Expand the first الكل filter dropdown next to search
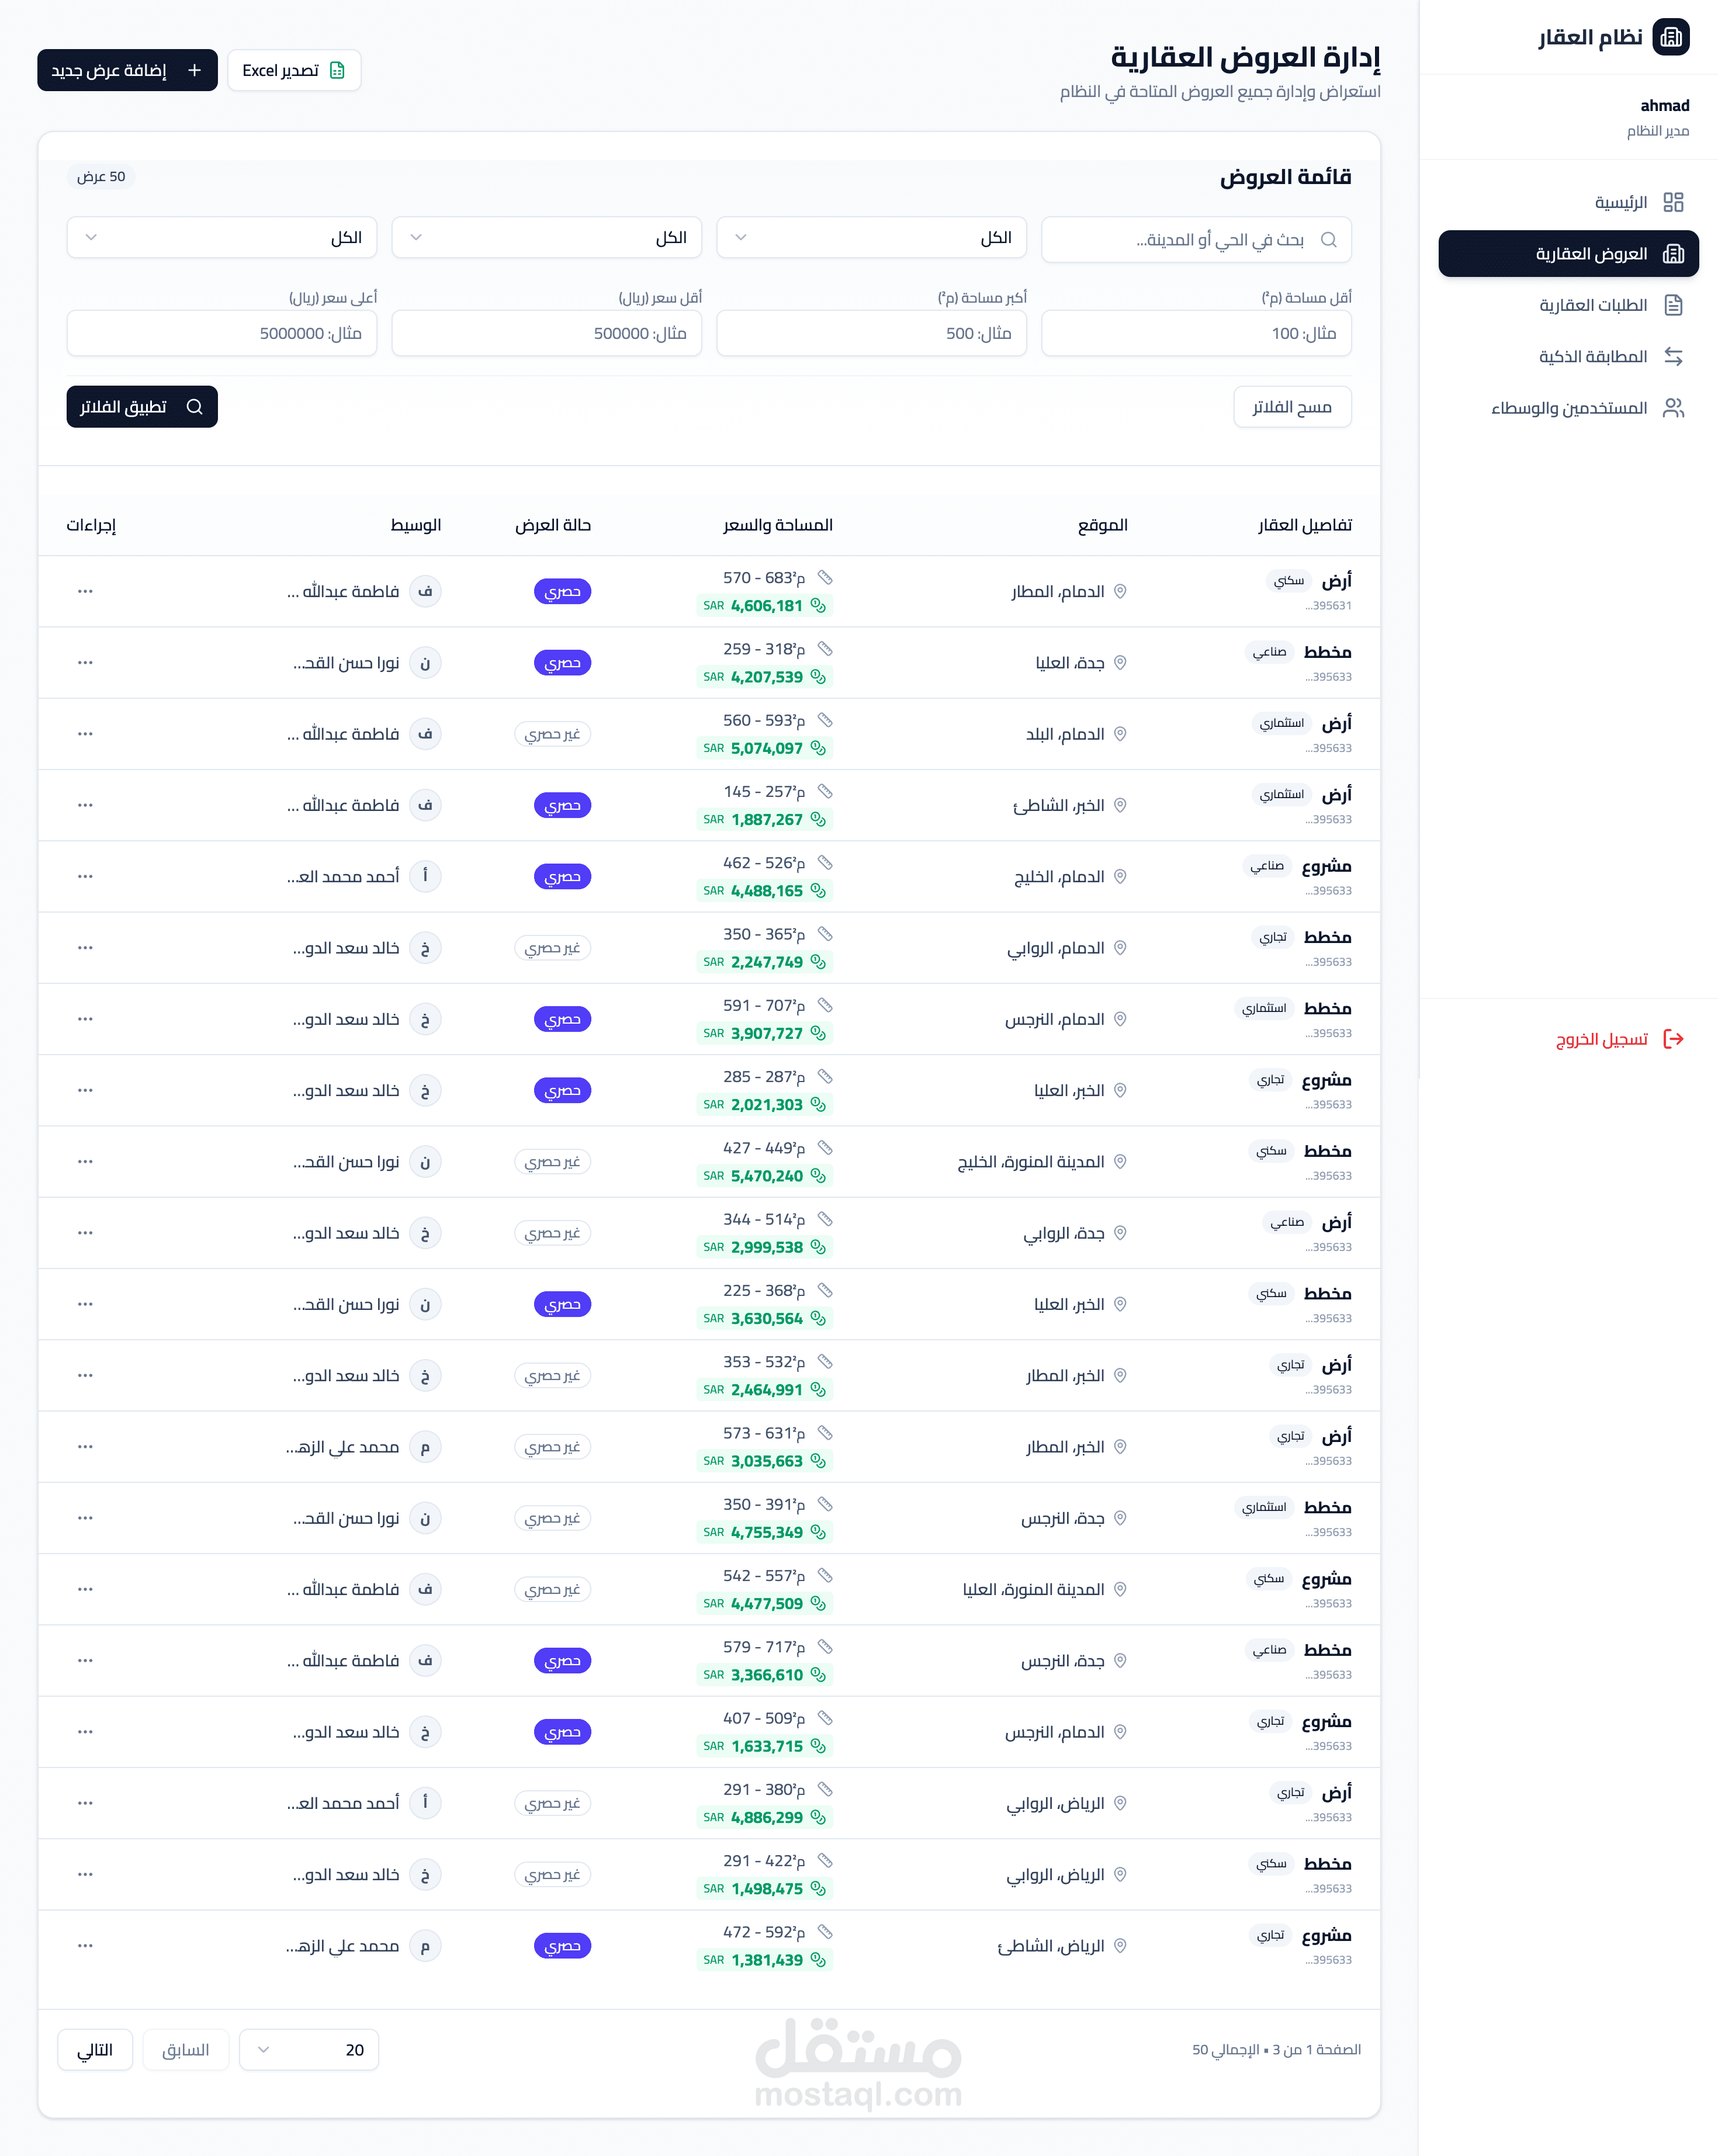1718x2156 pixels. 871,238
